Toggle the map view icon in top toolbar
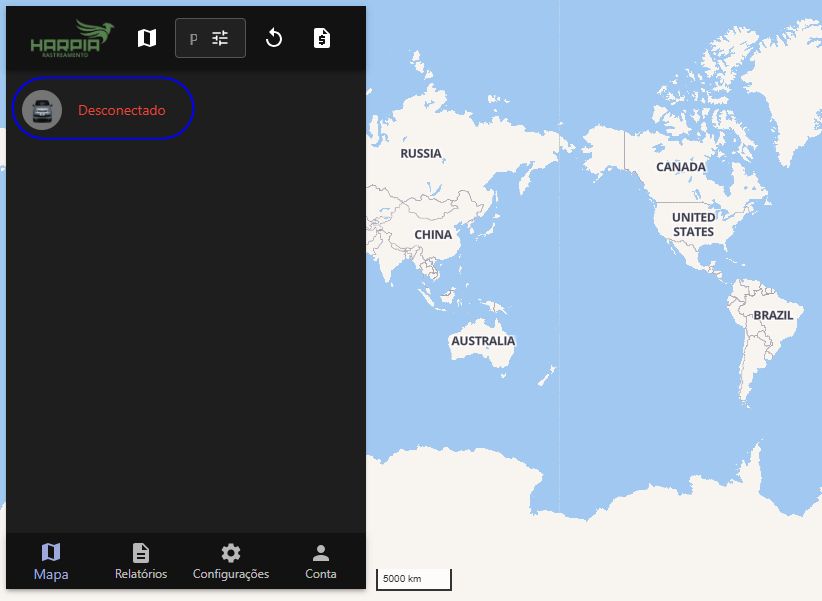 click(147, 38)
